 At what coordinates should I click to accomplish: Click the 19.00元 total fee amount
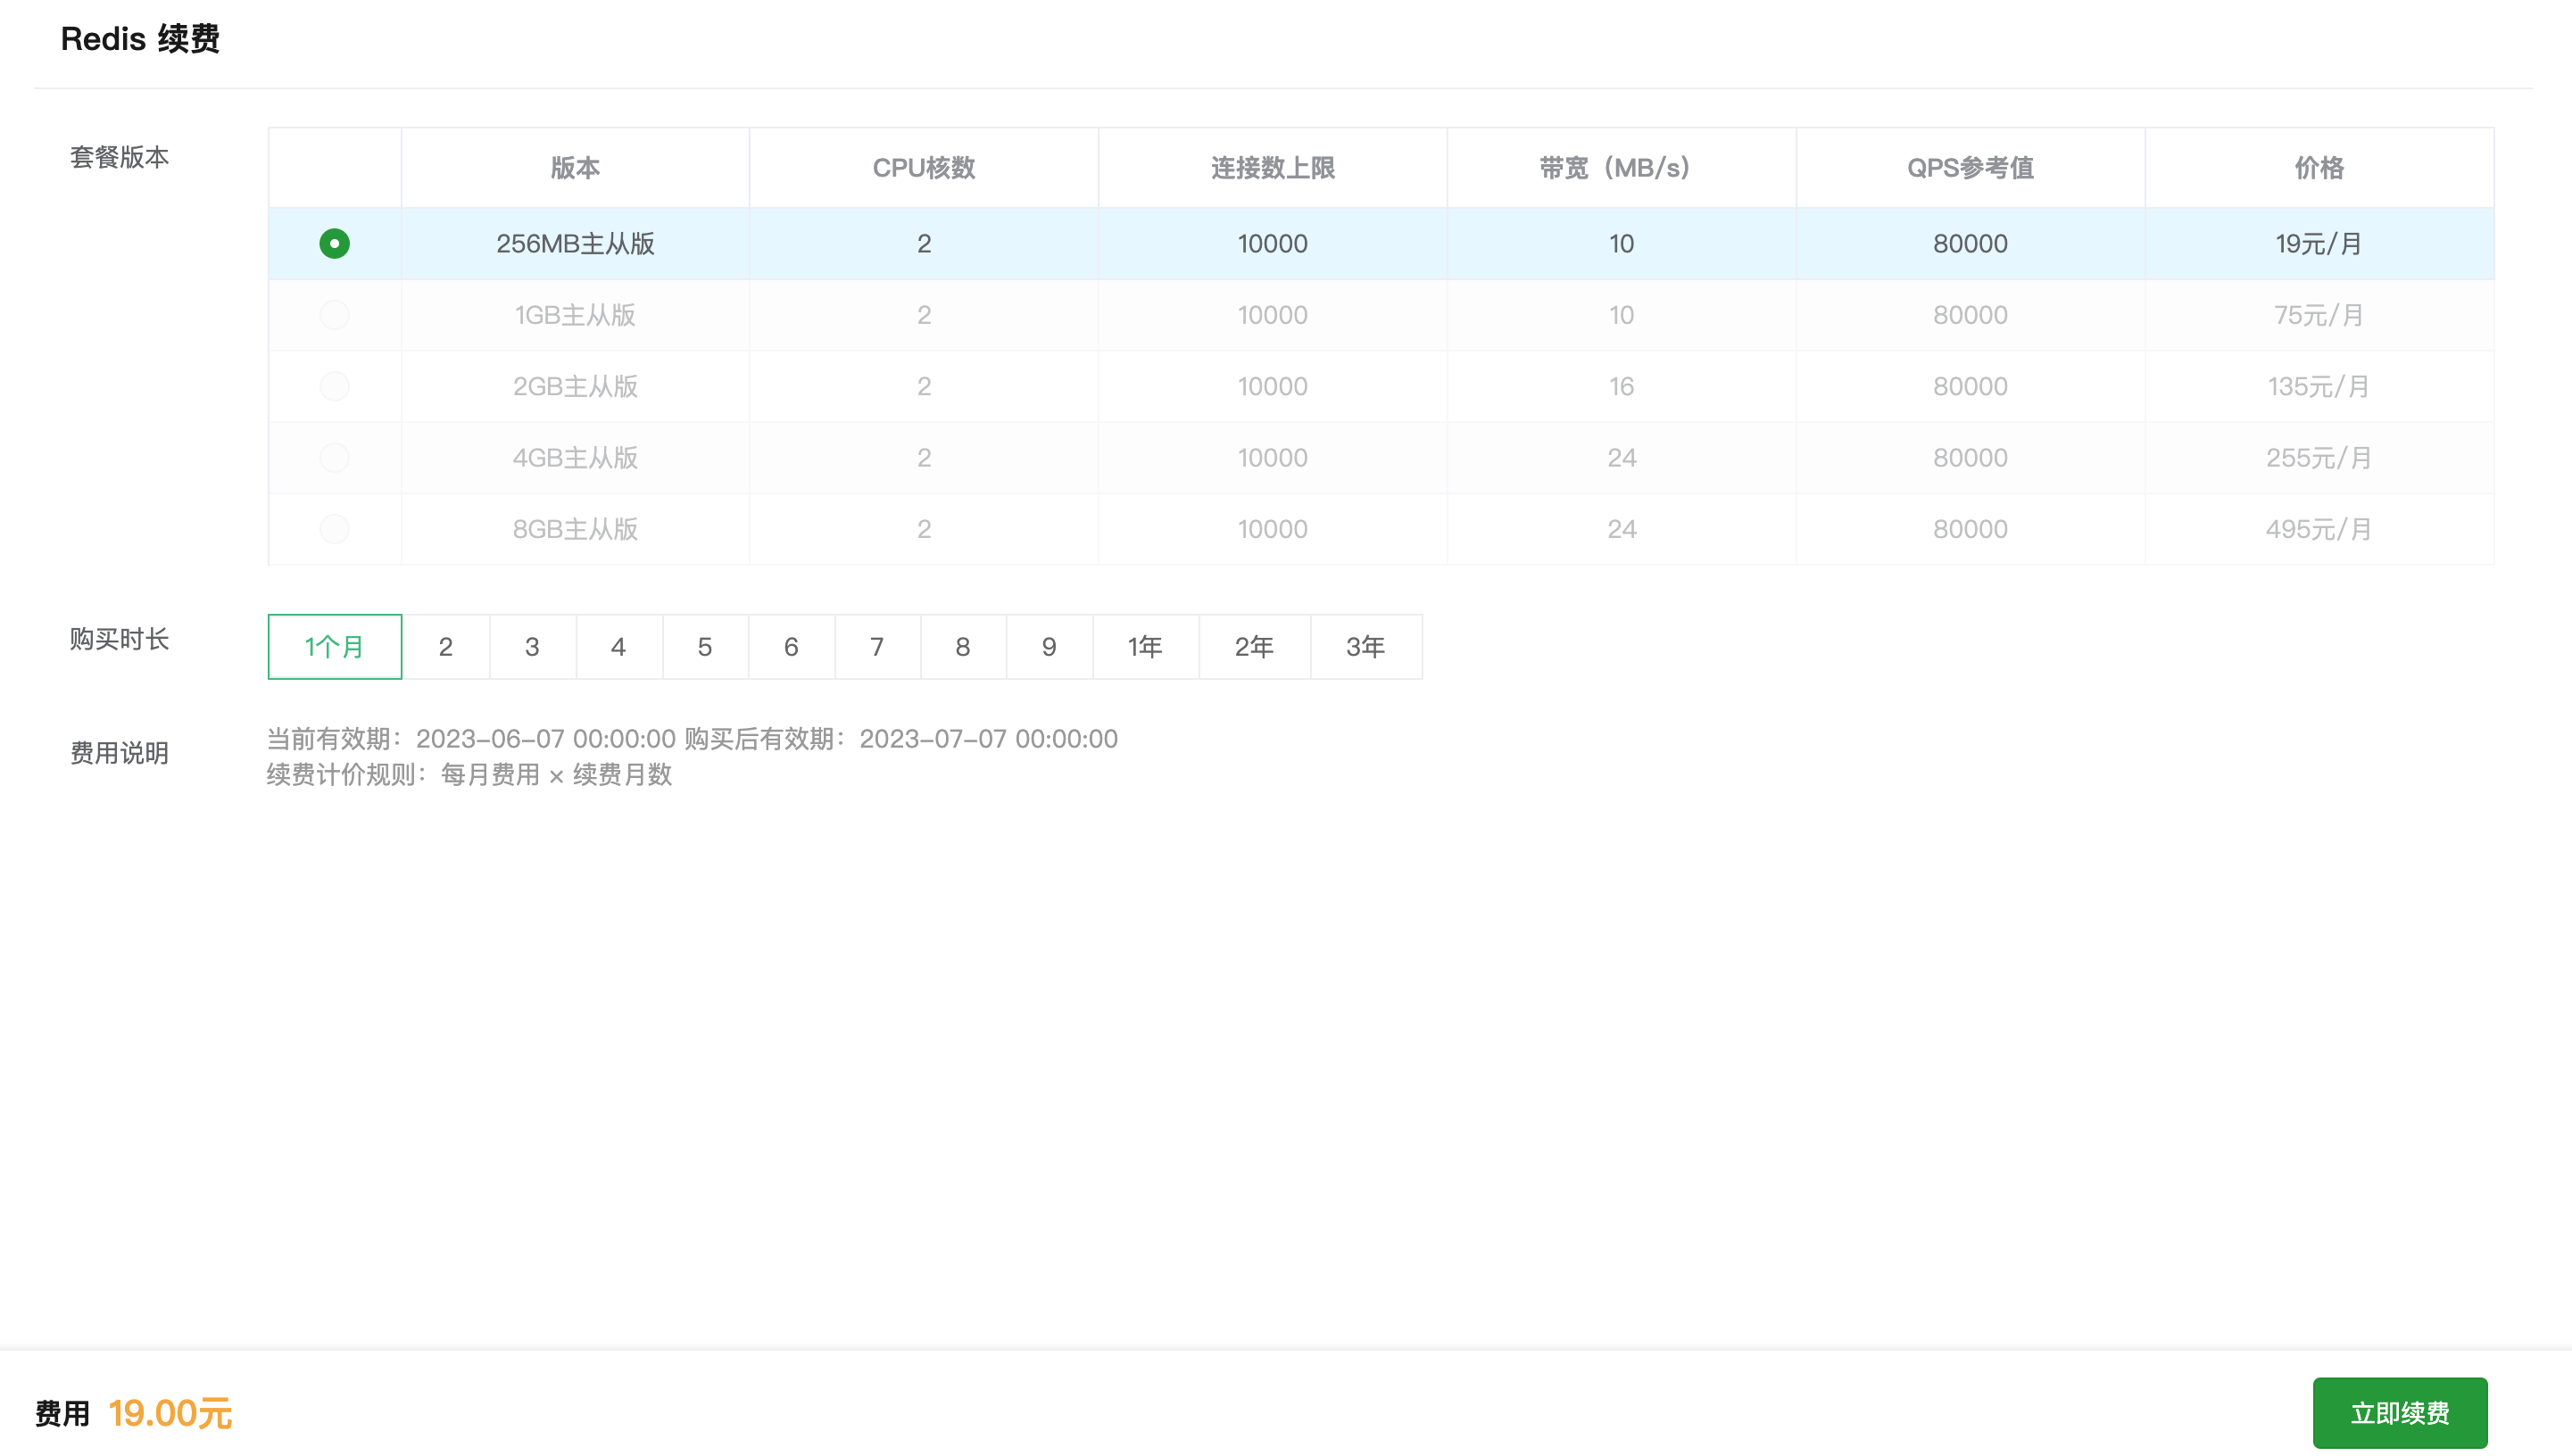tap(170, 1413)
